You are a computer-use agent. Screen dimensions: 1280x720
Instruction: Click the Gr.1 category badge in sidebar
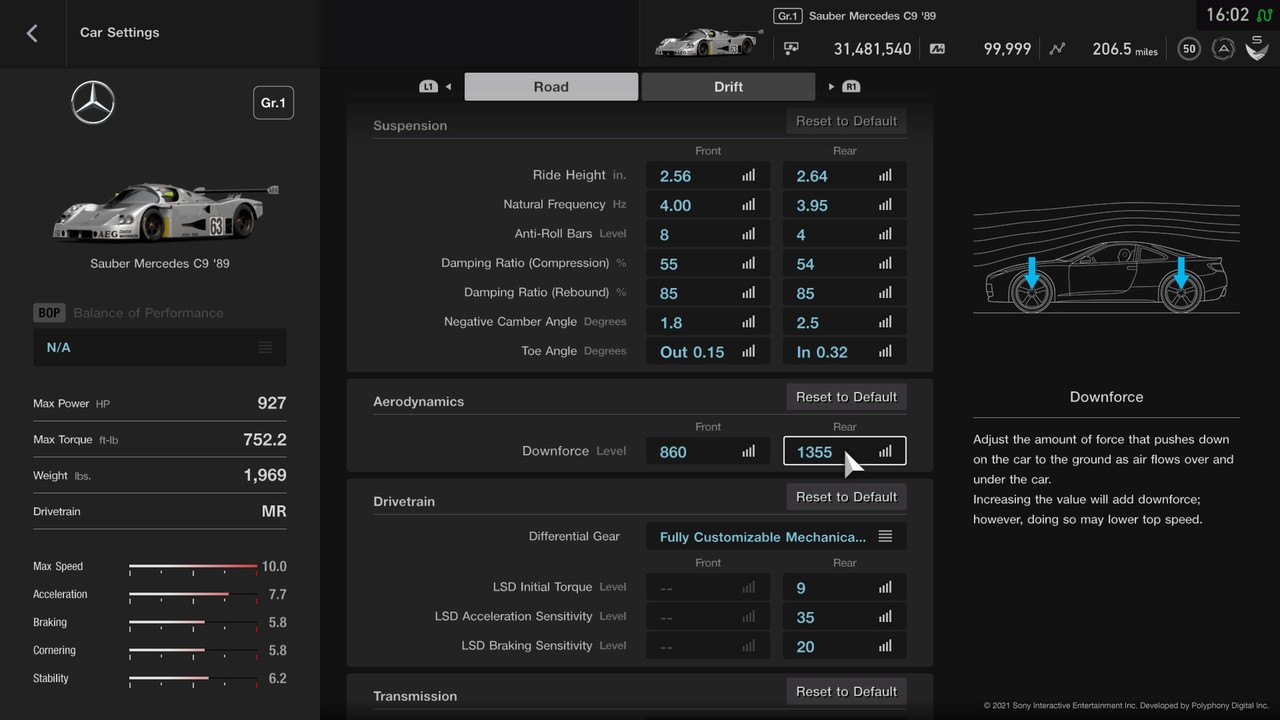[273, 103]
